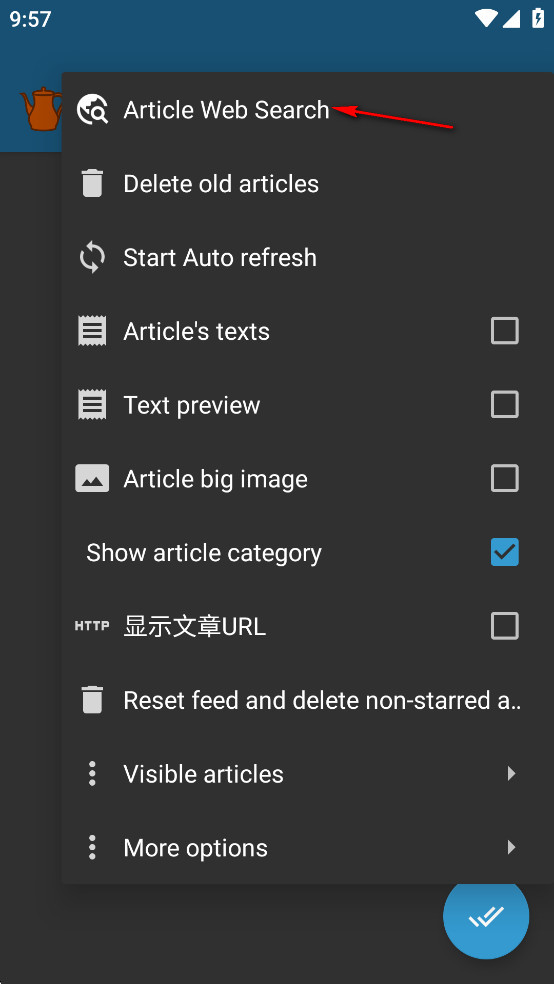This screenshot has width=554, height=984.
Task: Tap the teapot app icon
Action: coord(41,109)
